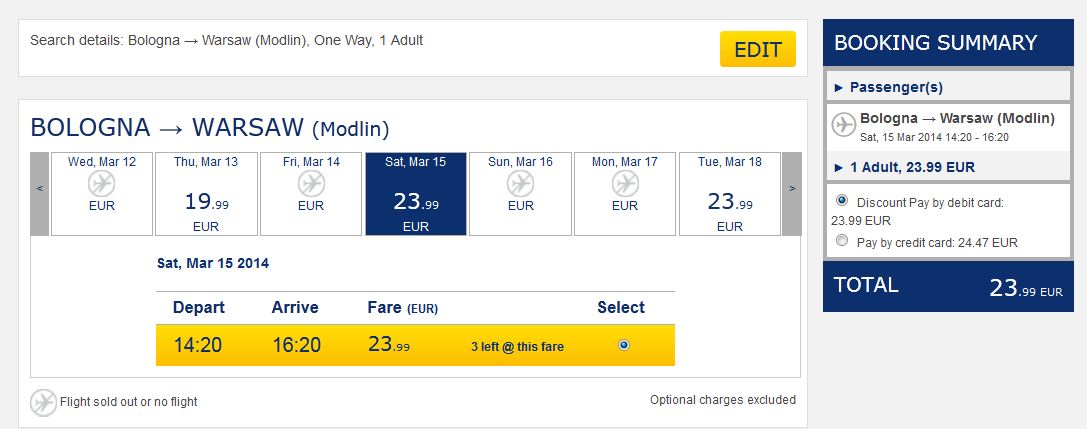Screen dimensions: 1087x429
Task: Select the Tue, Mar 18 date tab
Action: pos(730,194)
